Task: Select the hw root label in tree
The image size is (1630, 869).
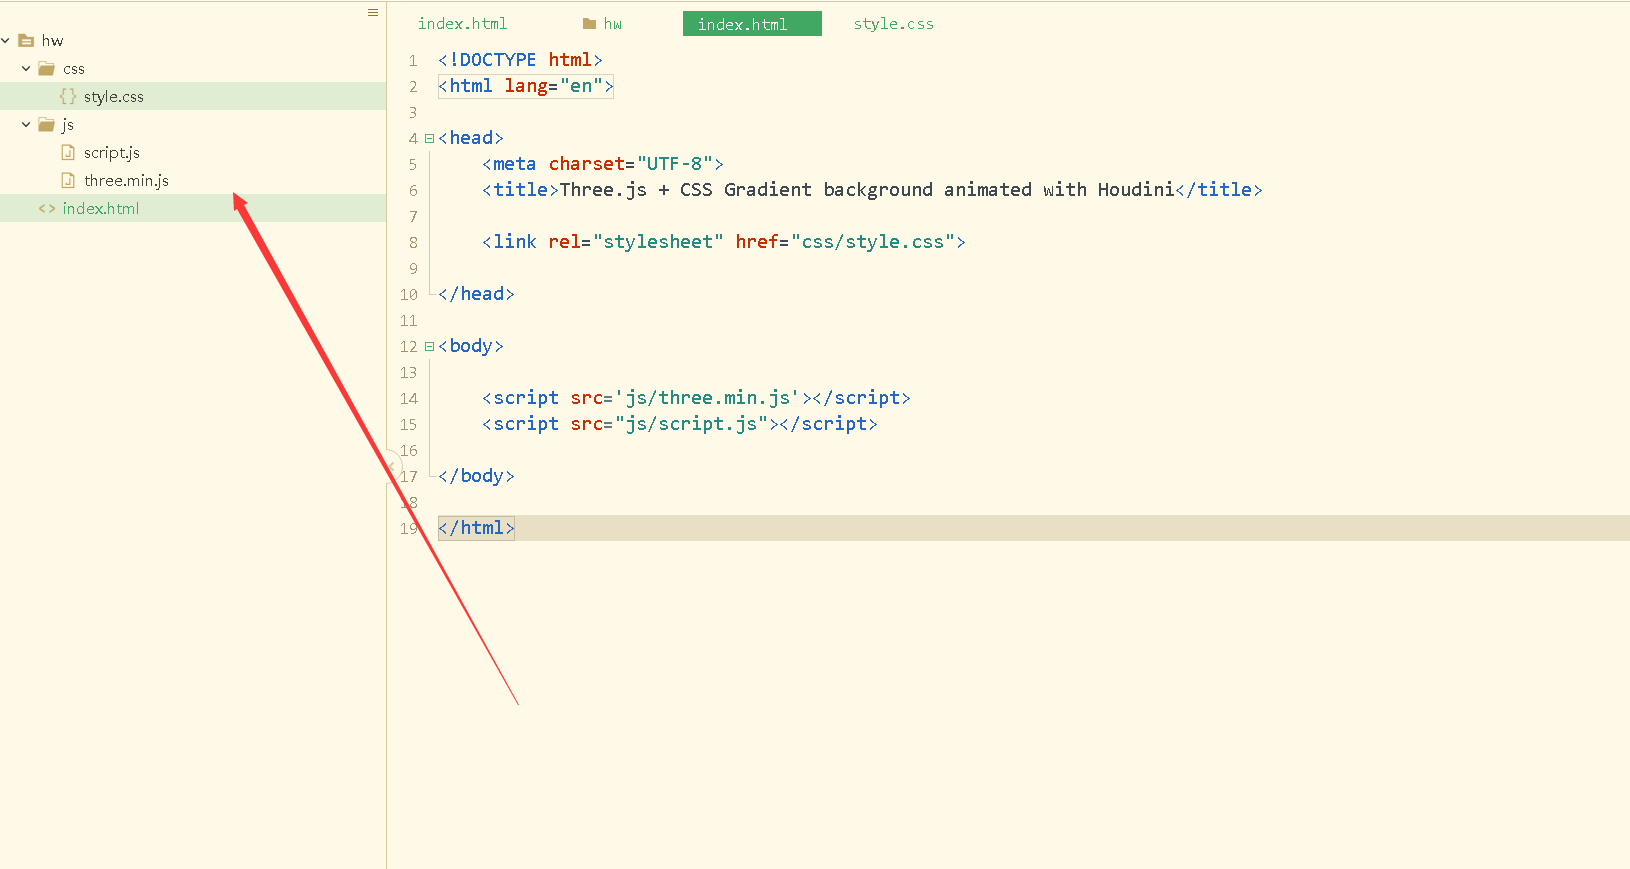Action: click(53, 41)
